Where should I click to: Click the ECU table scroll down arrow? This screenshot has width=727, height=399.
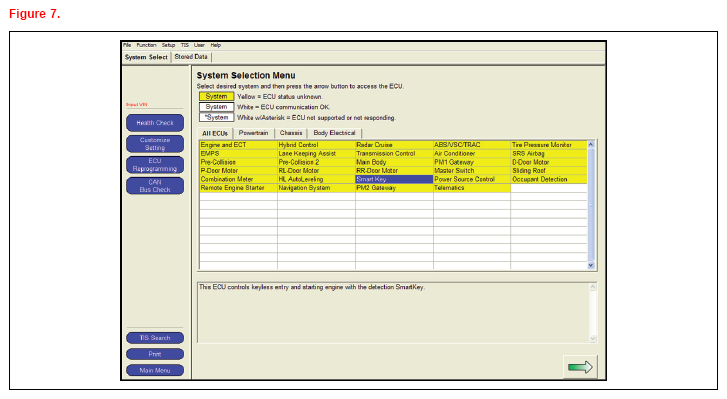[591, 266]
